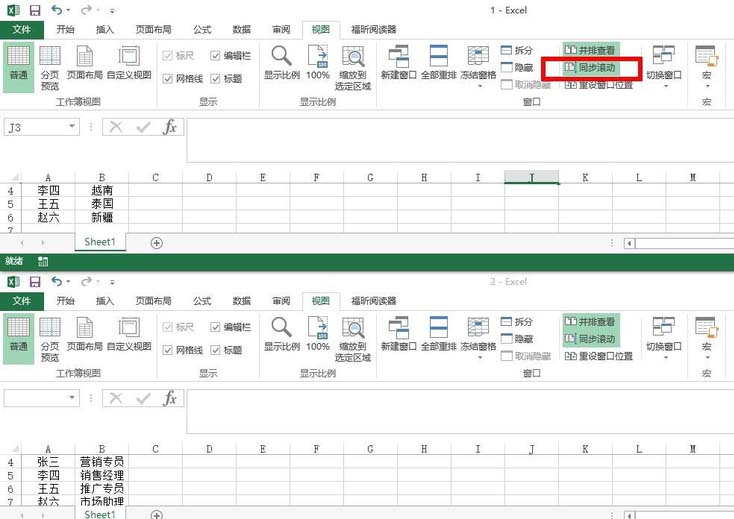Open 文件 menu in bottom window

[22, 301]
